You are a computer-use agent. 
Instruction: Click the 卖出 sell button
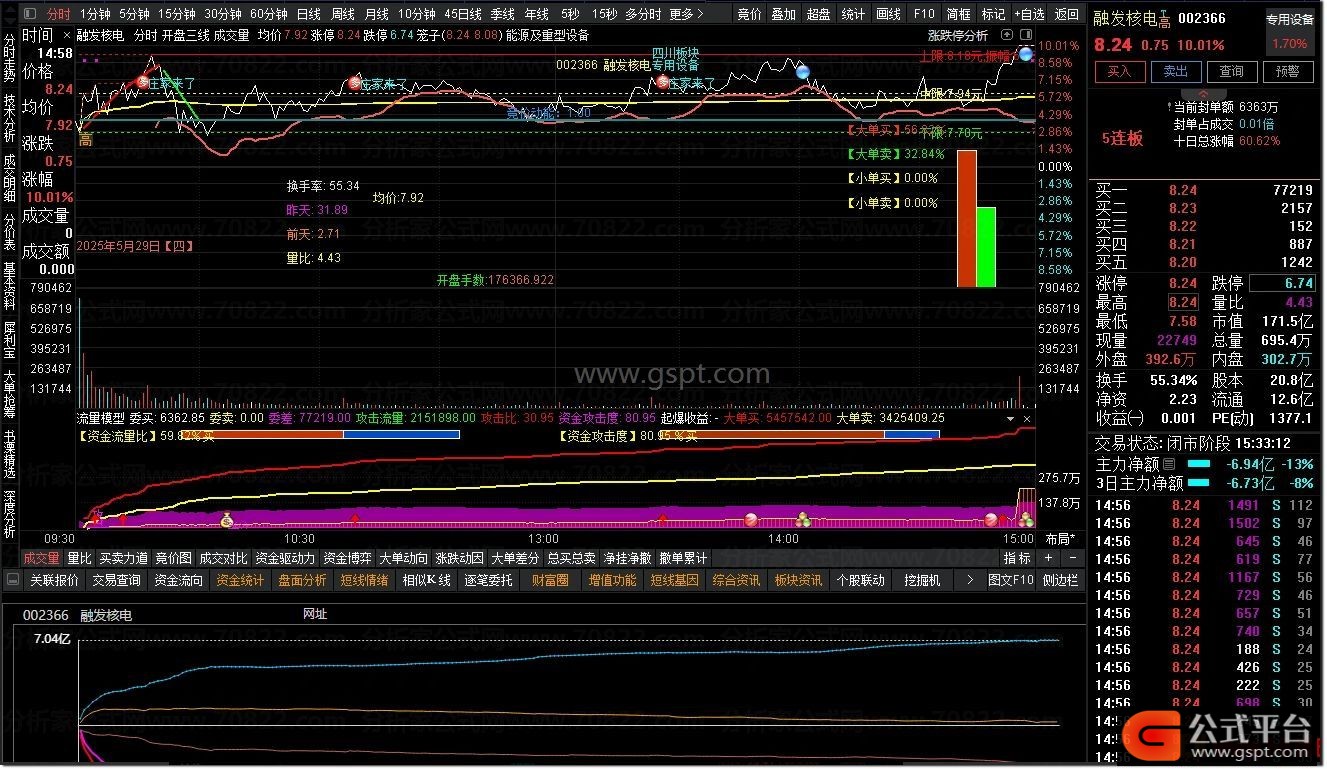click(x=1175, y=72)
